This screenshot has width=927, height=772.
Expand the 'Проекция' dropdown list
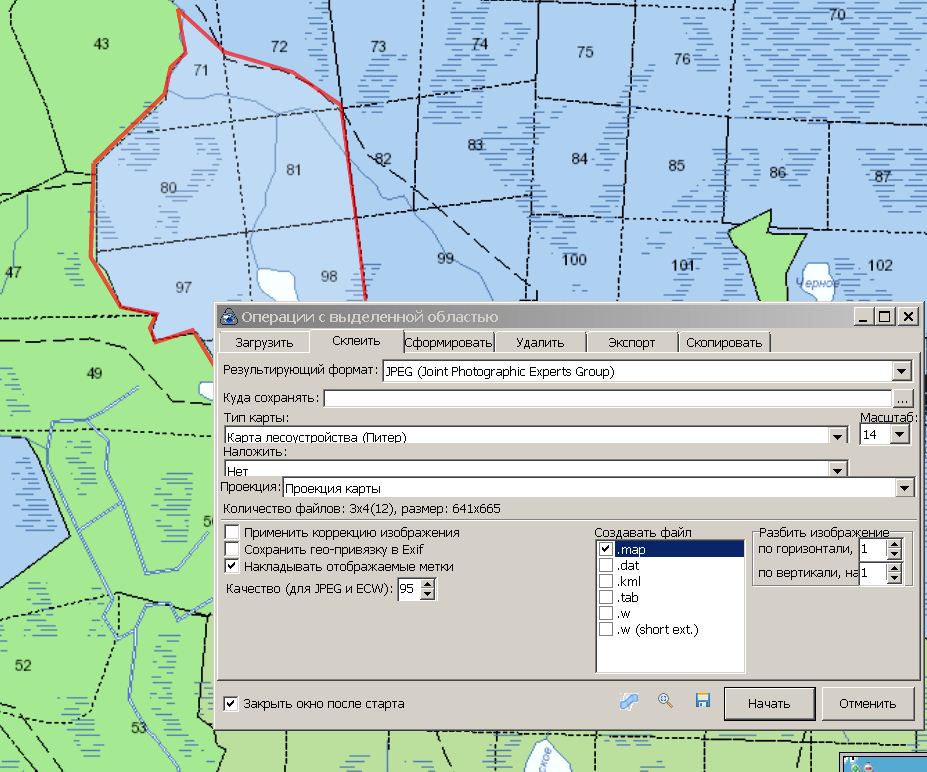point(904,488)
